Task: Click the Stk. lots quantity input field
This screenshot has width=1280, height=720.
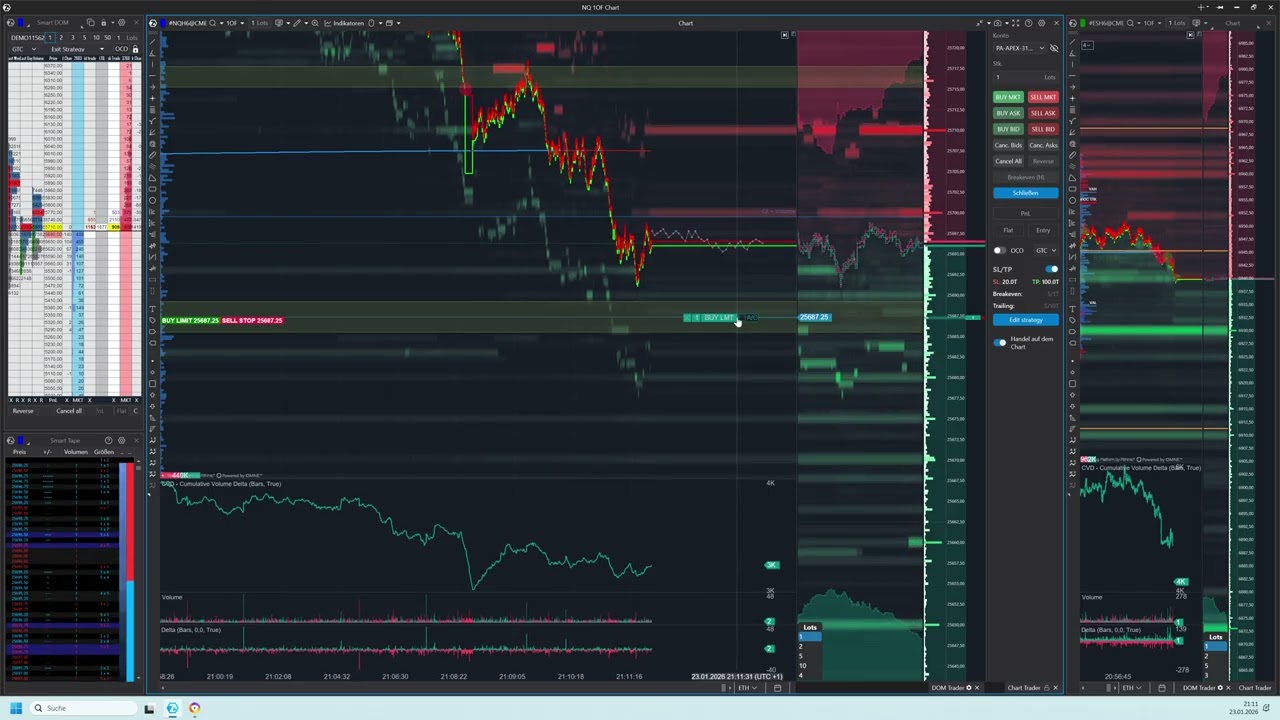Action: point(1026,77)
